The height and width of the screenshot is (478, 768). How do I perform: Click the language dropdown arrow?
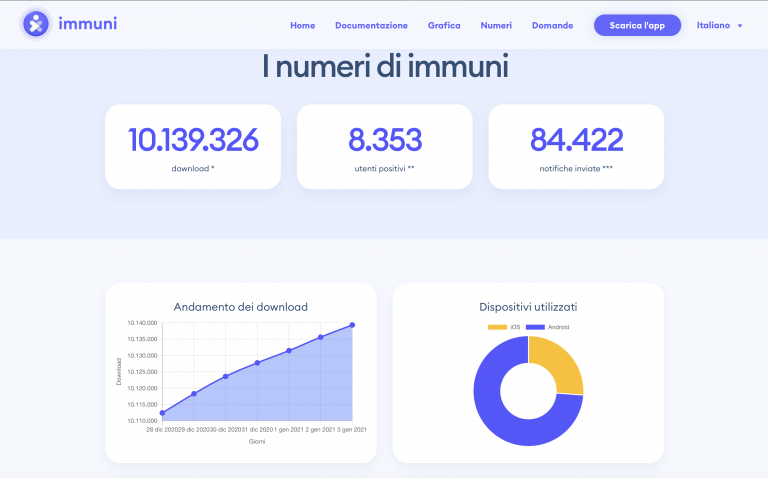click(x=740, y=26)
